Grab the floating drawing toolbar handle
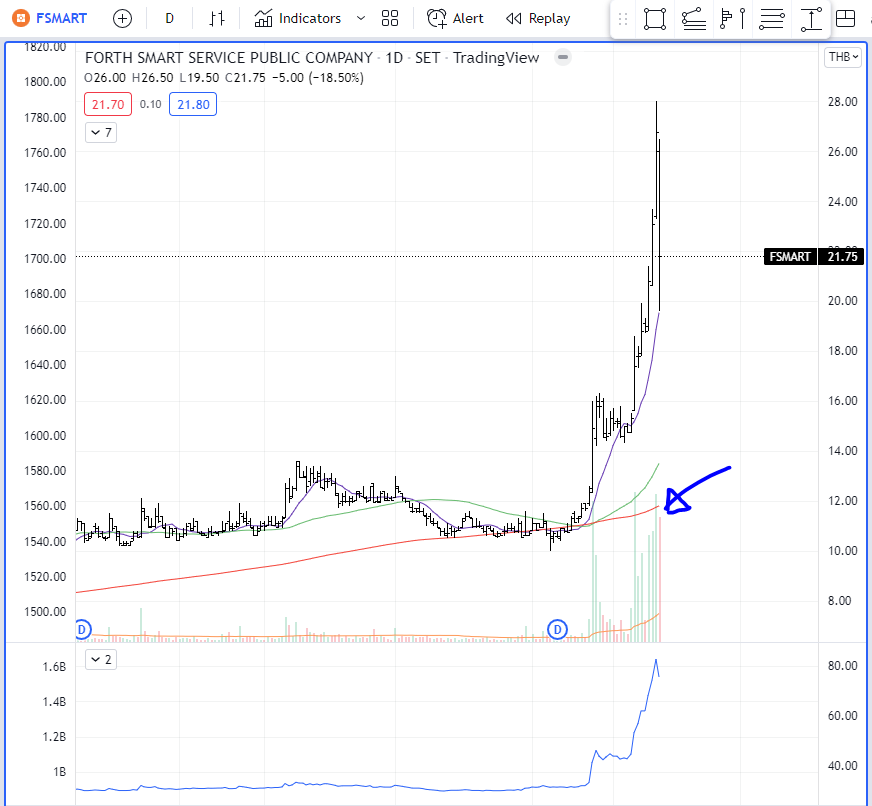The image size is (872, 806). tap(623, 19)
